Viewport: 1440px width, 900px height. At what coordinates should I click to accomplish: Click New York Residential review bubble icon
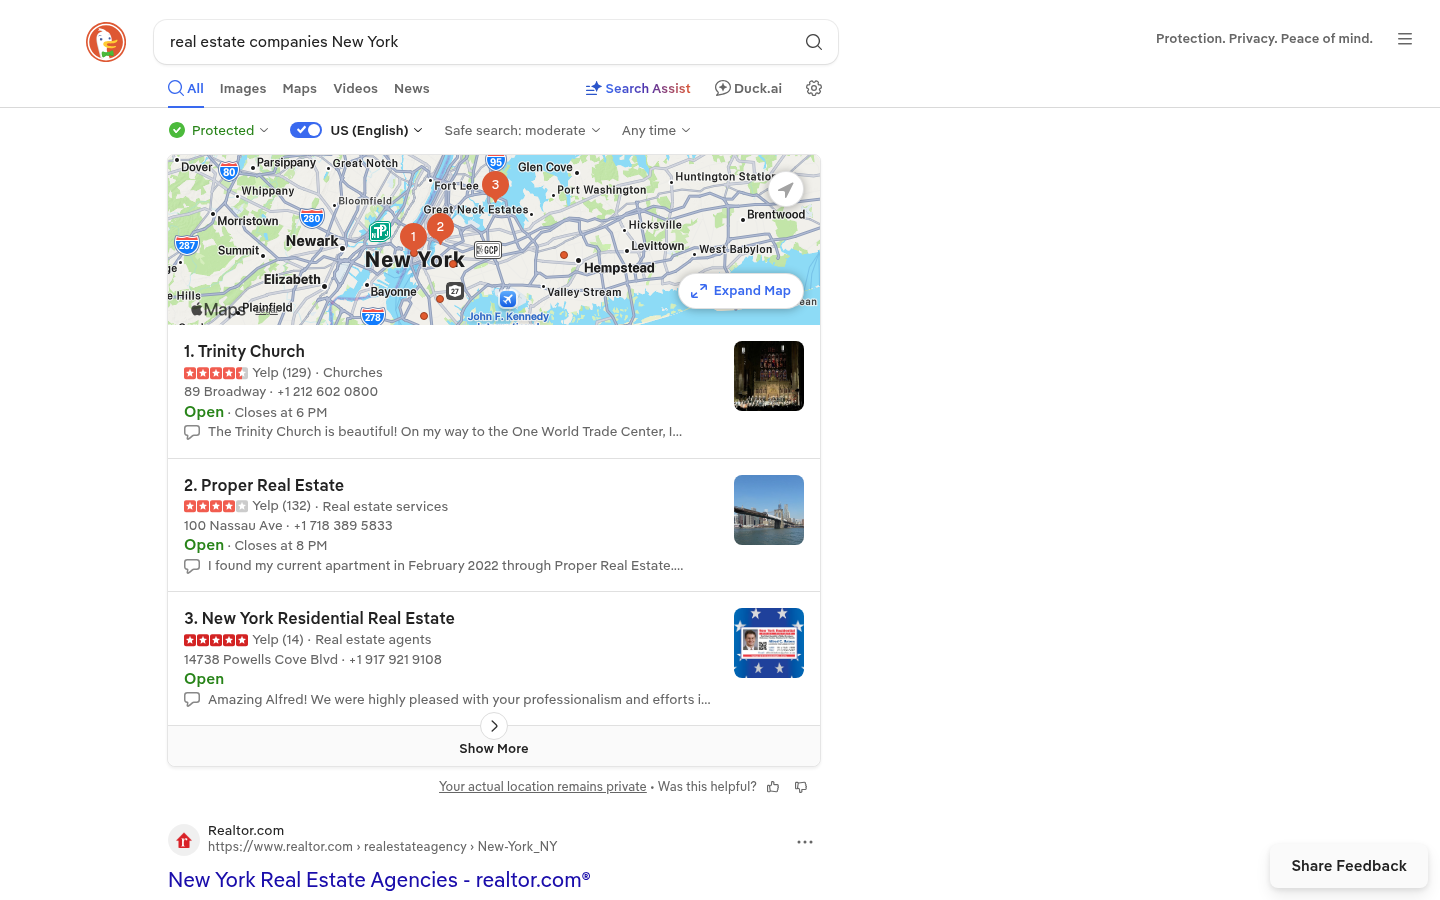click(192, 700)
